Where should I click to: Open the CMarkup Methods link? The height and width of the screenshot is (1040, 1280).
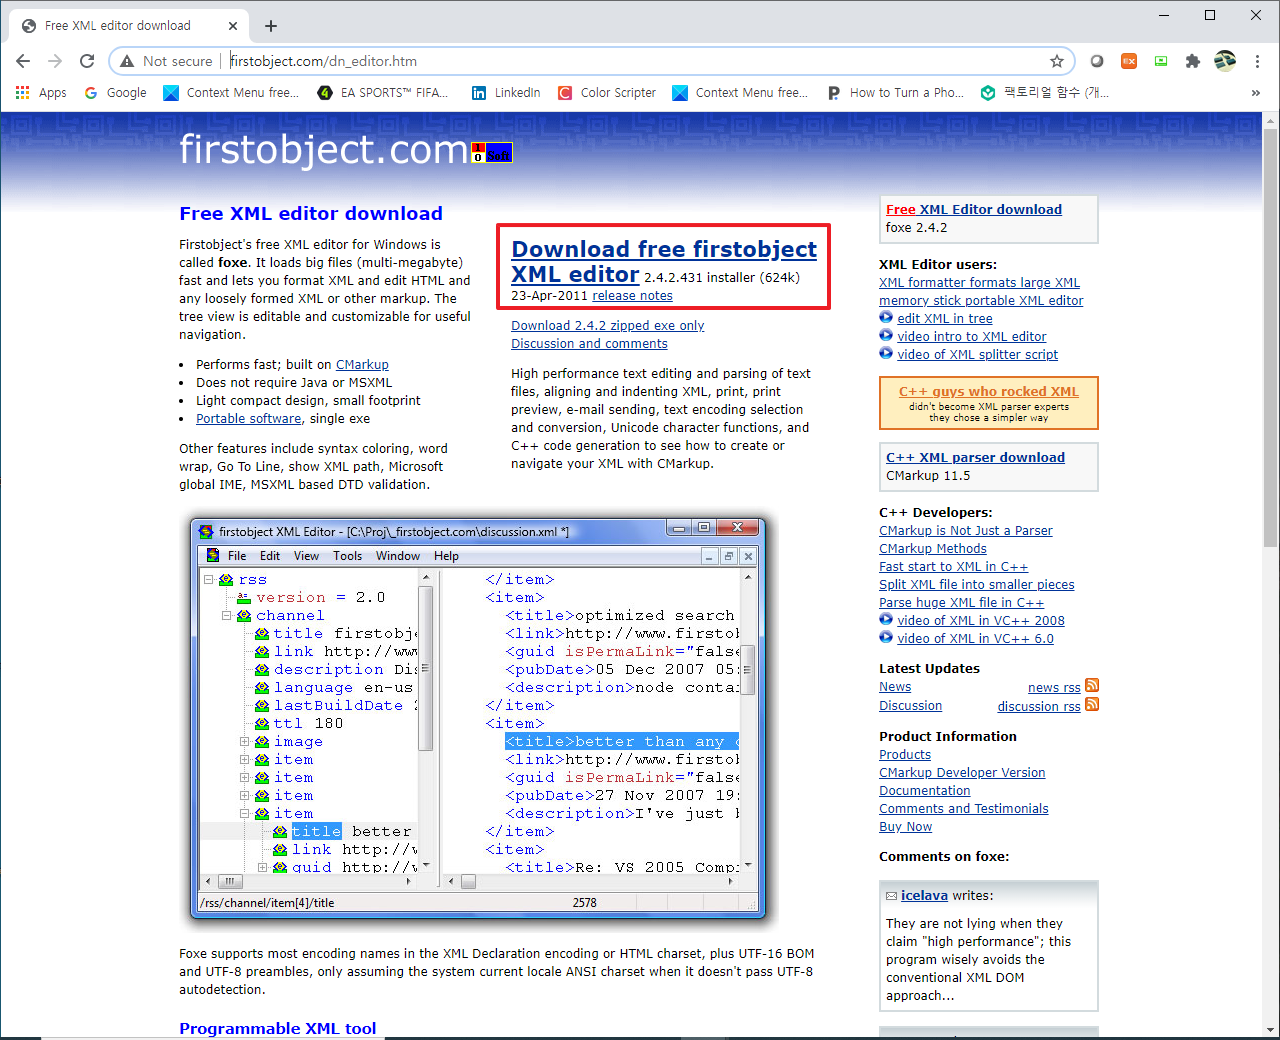[x=933, y=549]
